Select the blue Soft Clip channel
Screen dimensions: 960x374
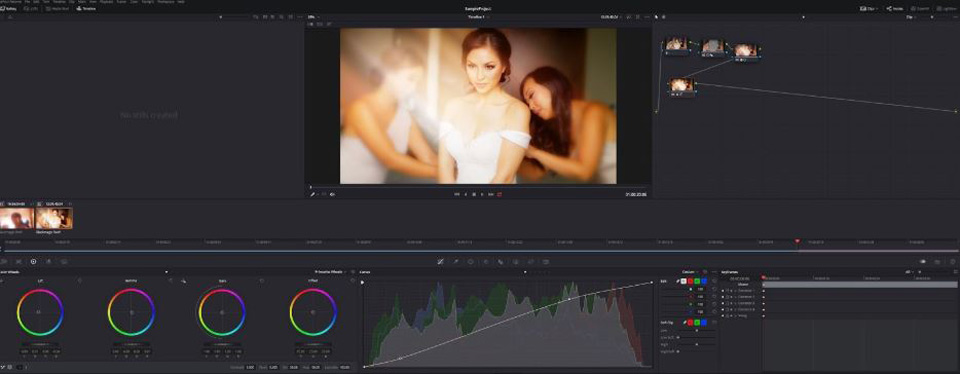[703, 322]
